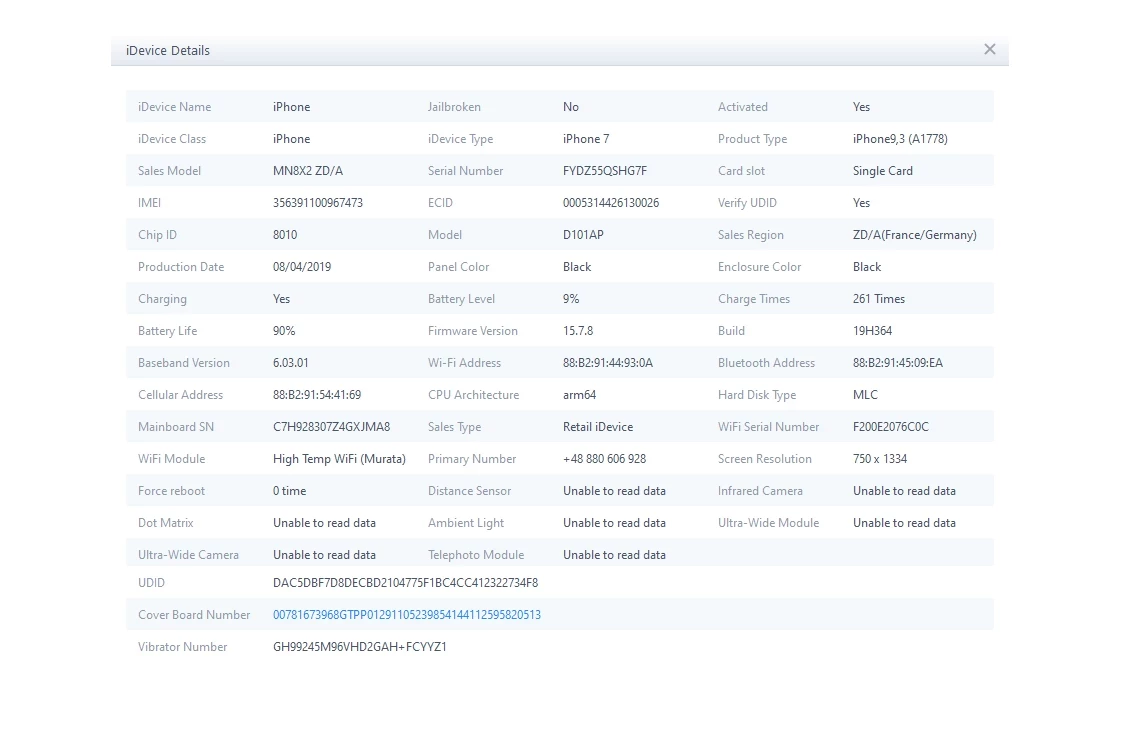
Task: Select the ECID value 0005314426130026
Action: [611, 203]
